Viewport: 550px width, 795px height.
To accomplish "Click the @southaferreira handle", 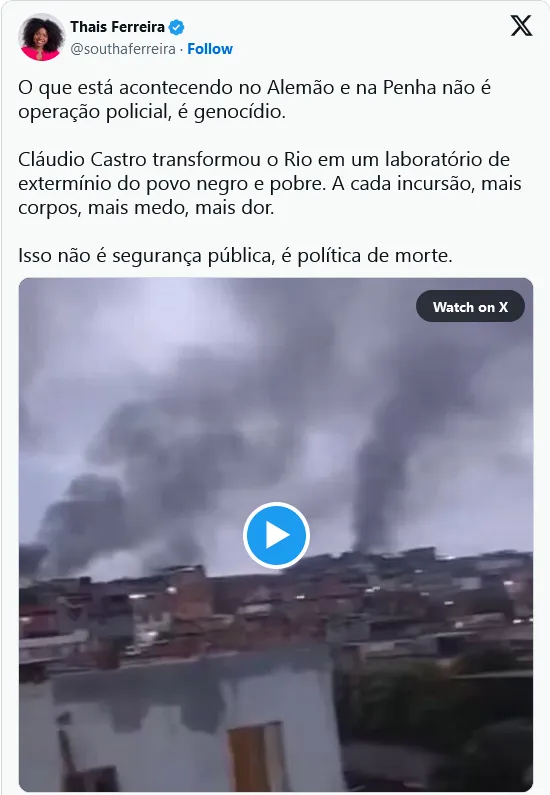I will click(x=123, y=49).
